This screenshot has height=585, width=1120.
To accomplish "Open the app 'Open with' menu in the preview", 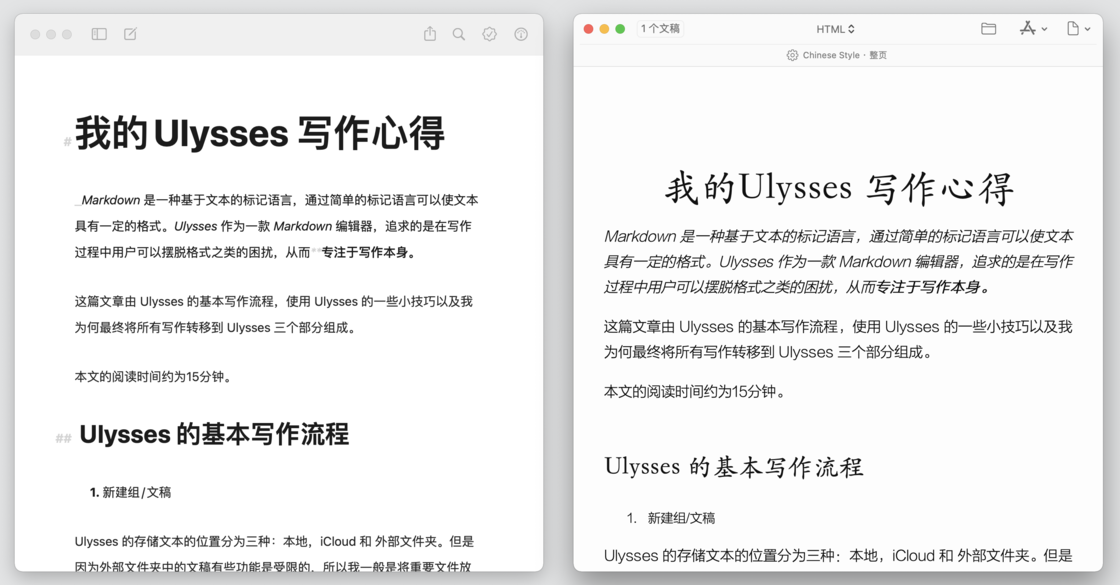I will point(1033,29).
